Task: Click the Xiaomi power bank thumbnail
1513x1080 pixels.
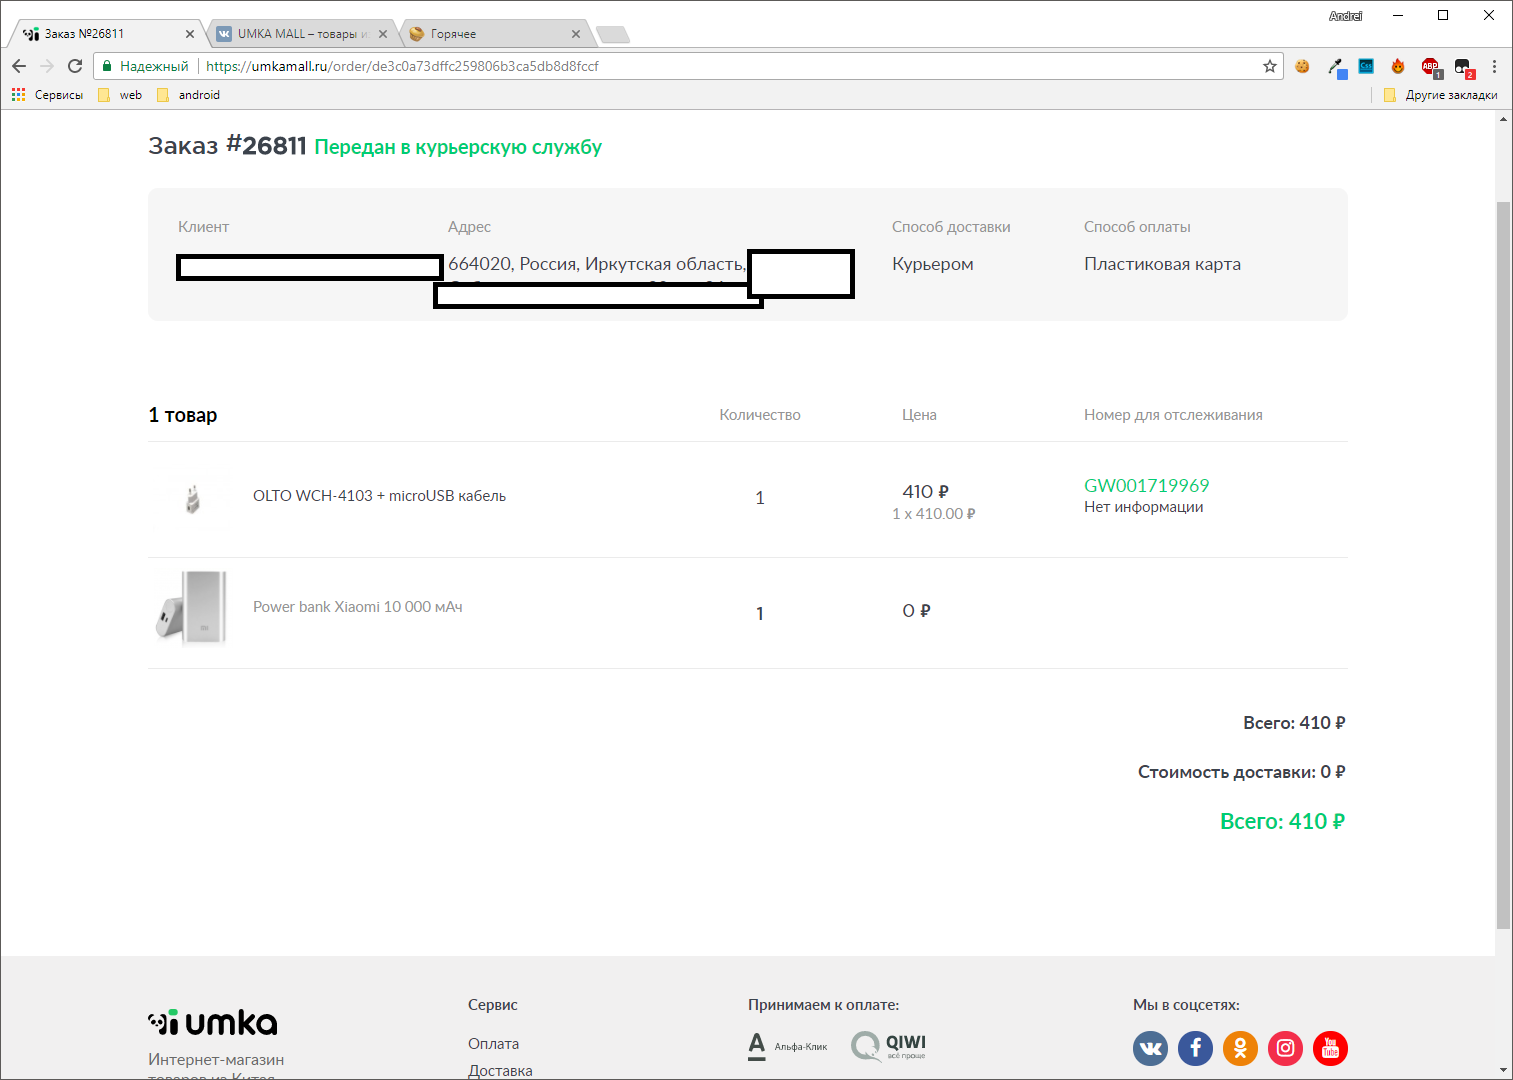Action: (192, 607)
